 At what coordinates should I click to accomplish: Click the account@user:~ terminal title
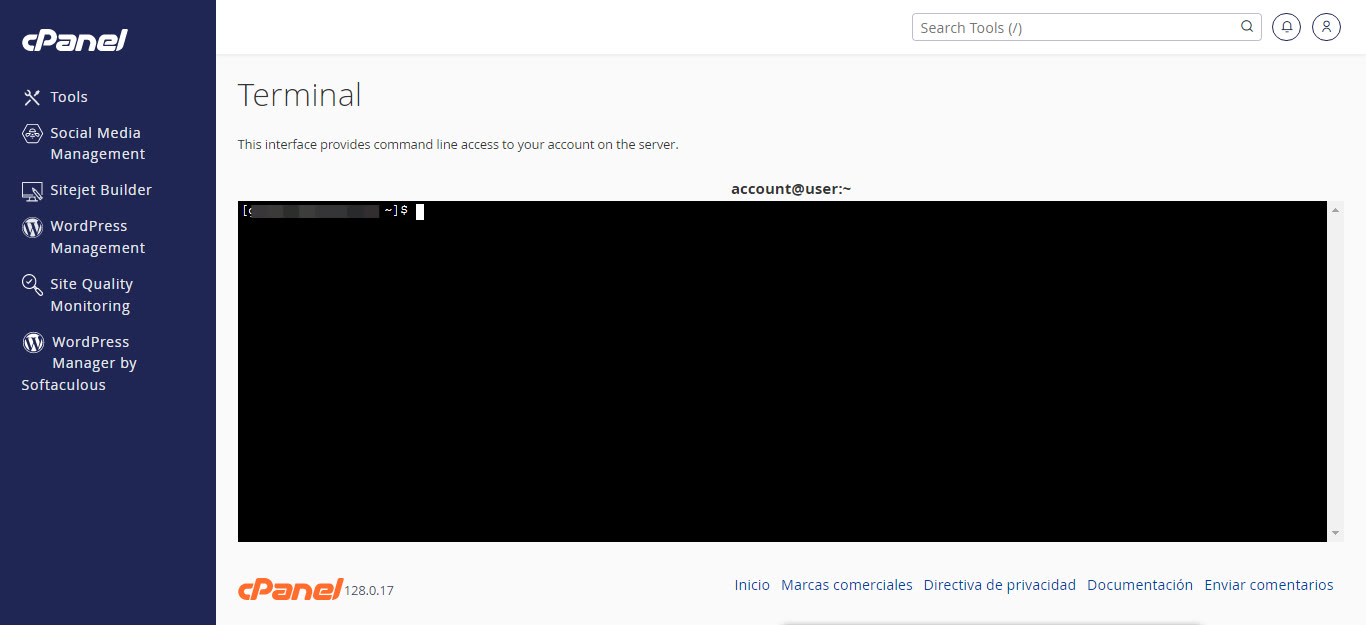(791, 188)
